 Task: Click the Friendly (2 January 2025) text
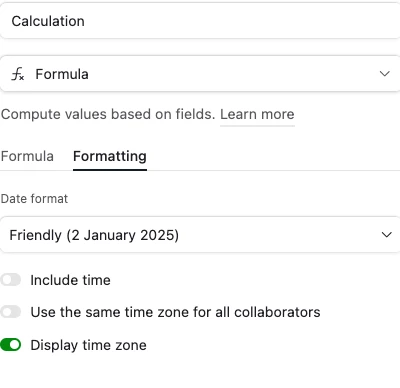94,235
